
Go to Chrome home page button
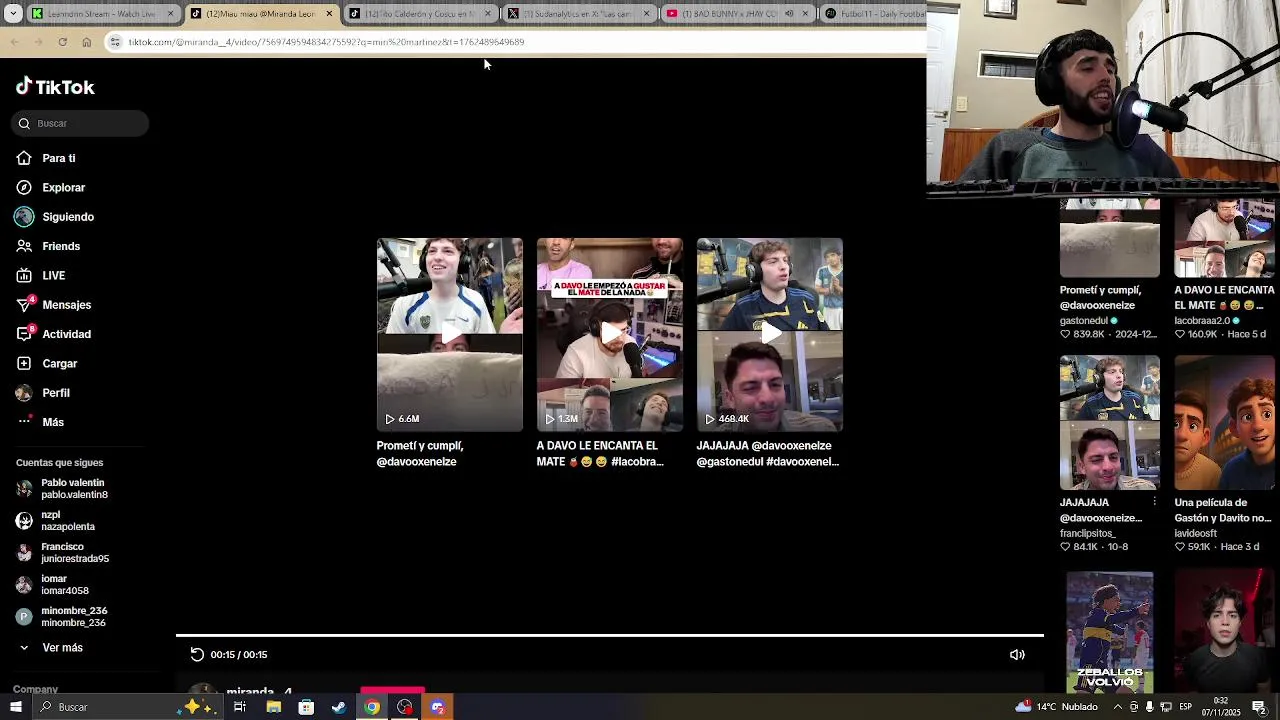click(87, 42)
